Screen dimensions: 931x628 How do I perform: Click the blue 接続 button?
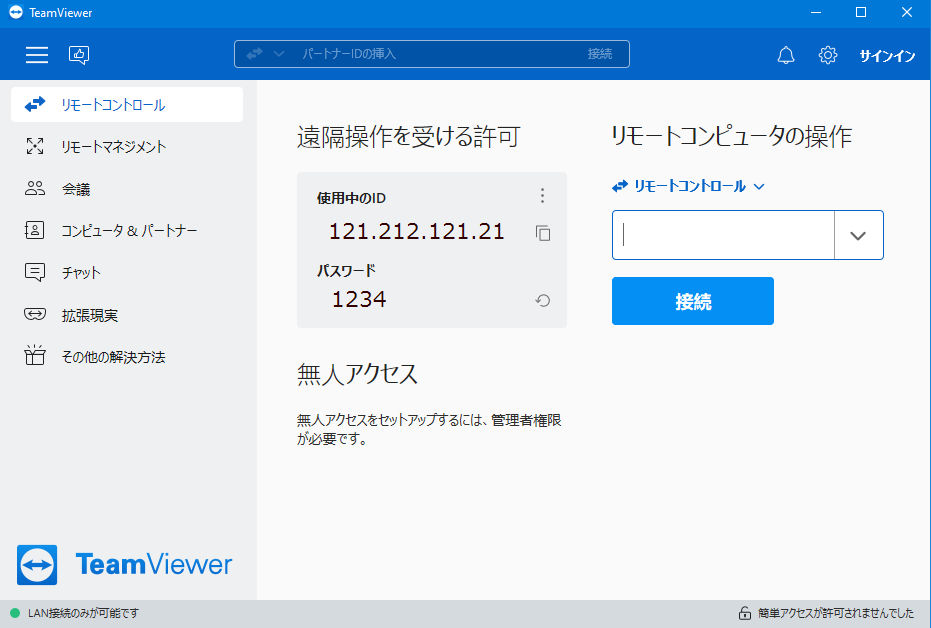(x=693, y=301)
